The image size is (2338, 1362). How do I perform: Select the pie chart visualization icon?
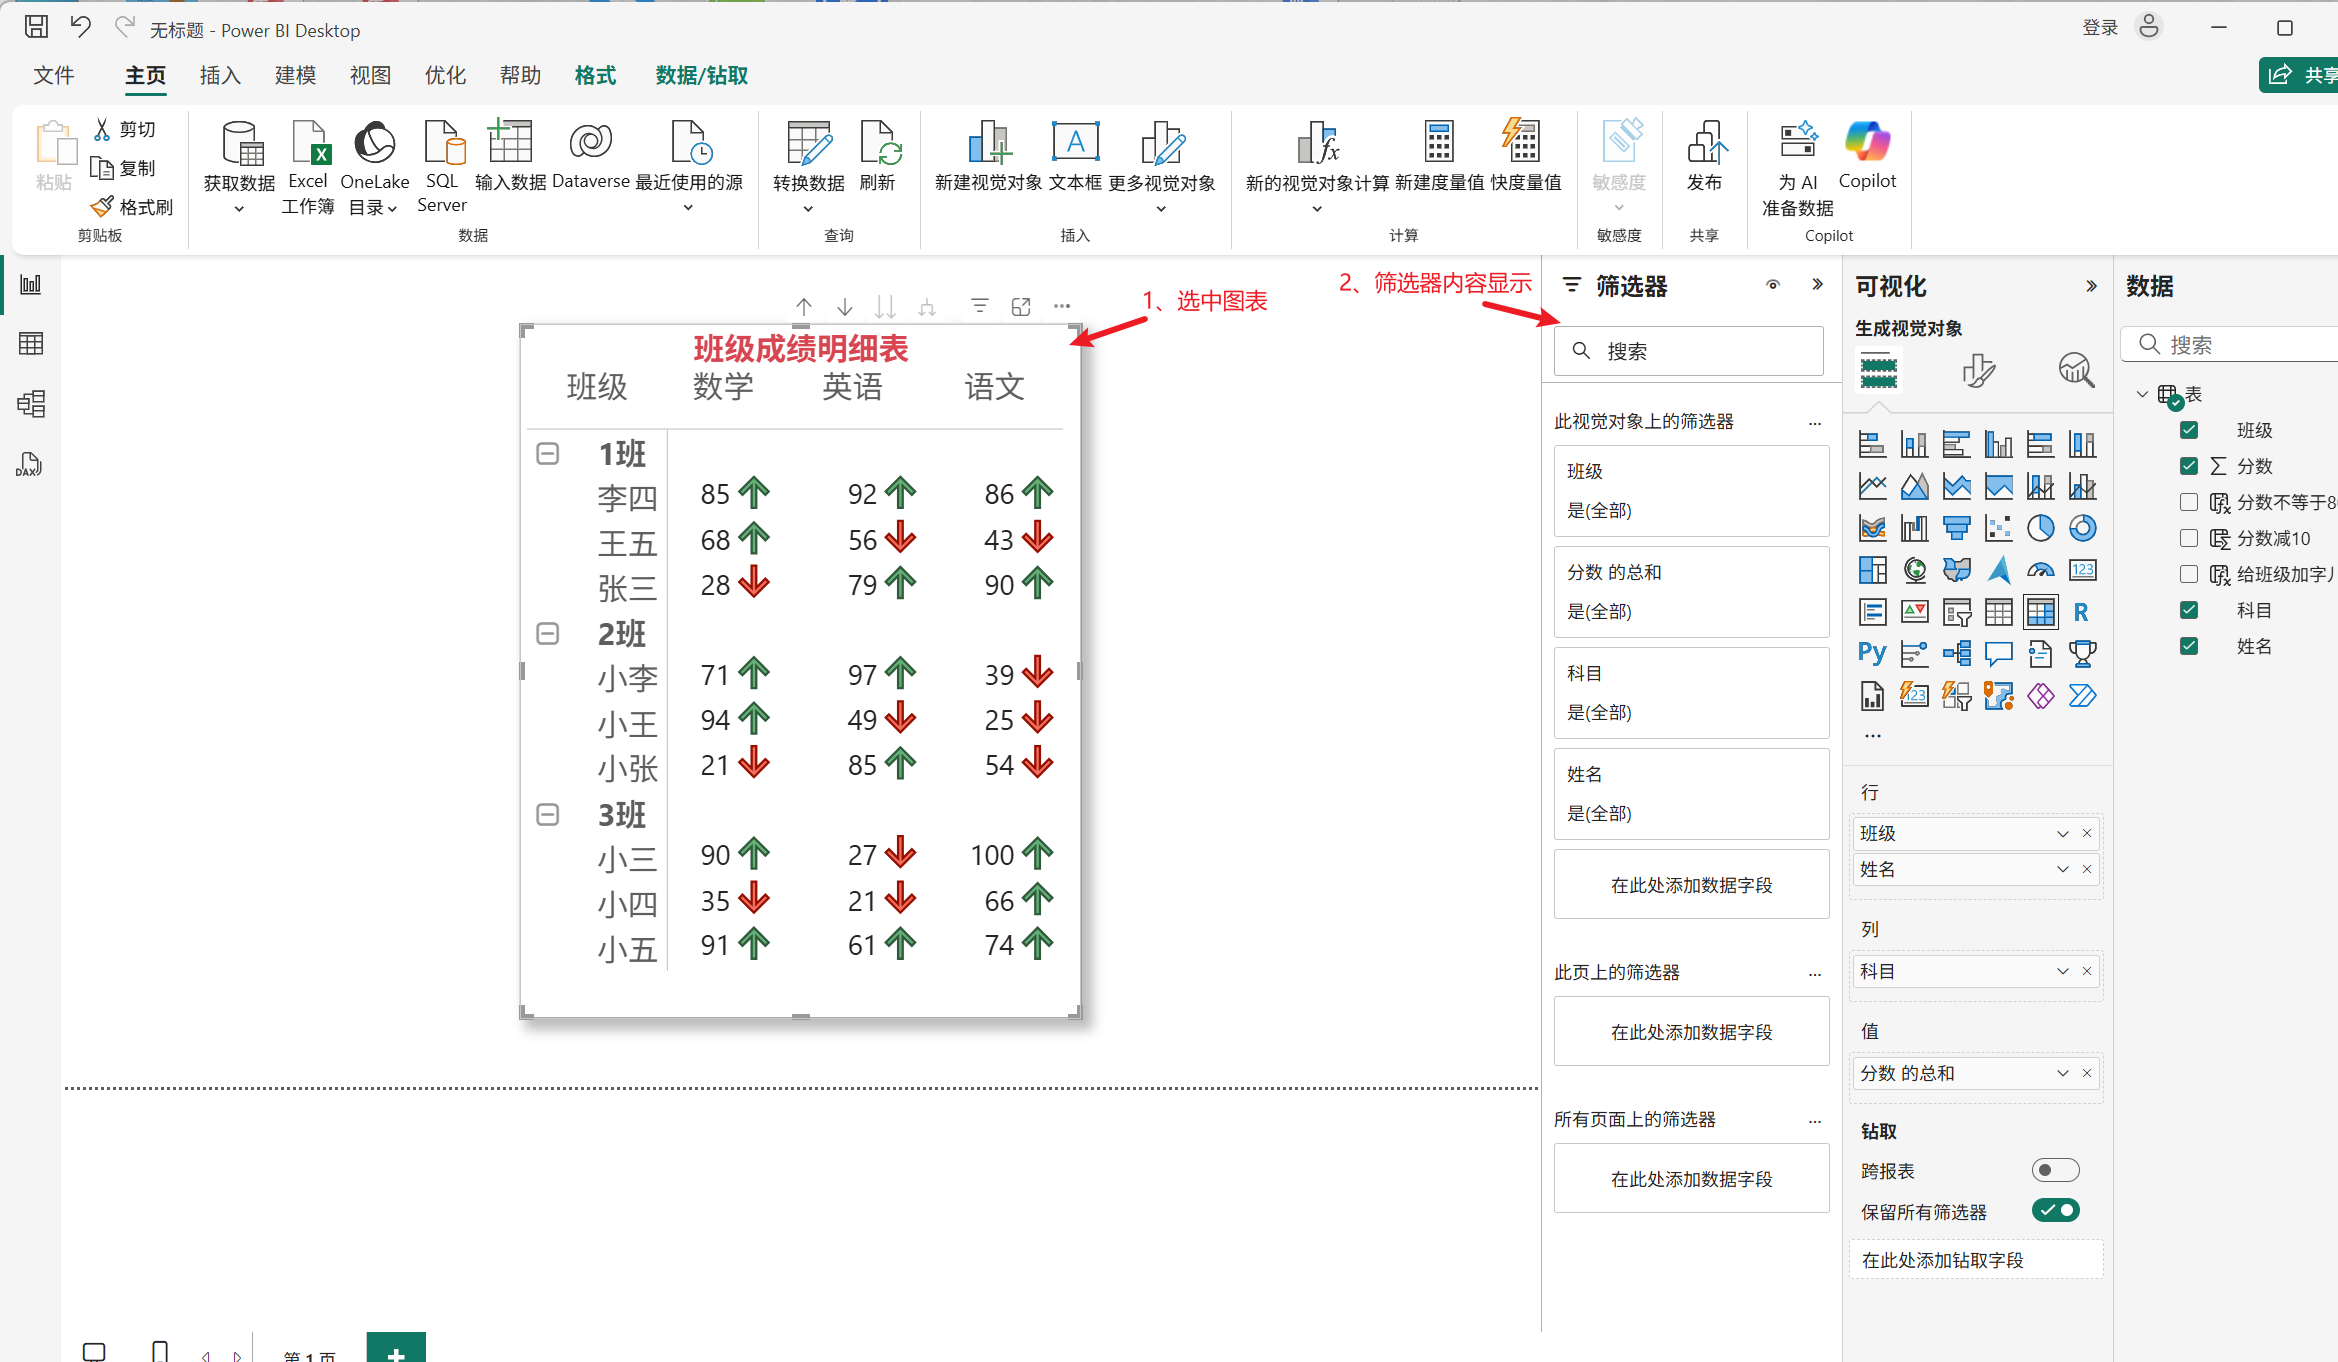click(2040, 528)
